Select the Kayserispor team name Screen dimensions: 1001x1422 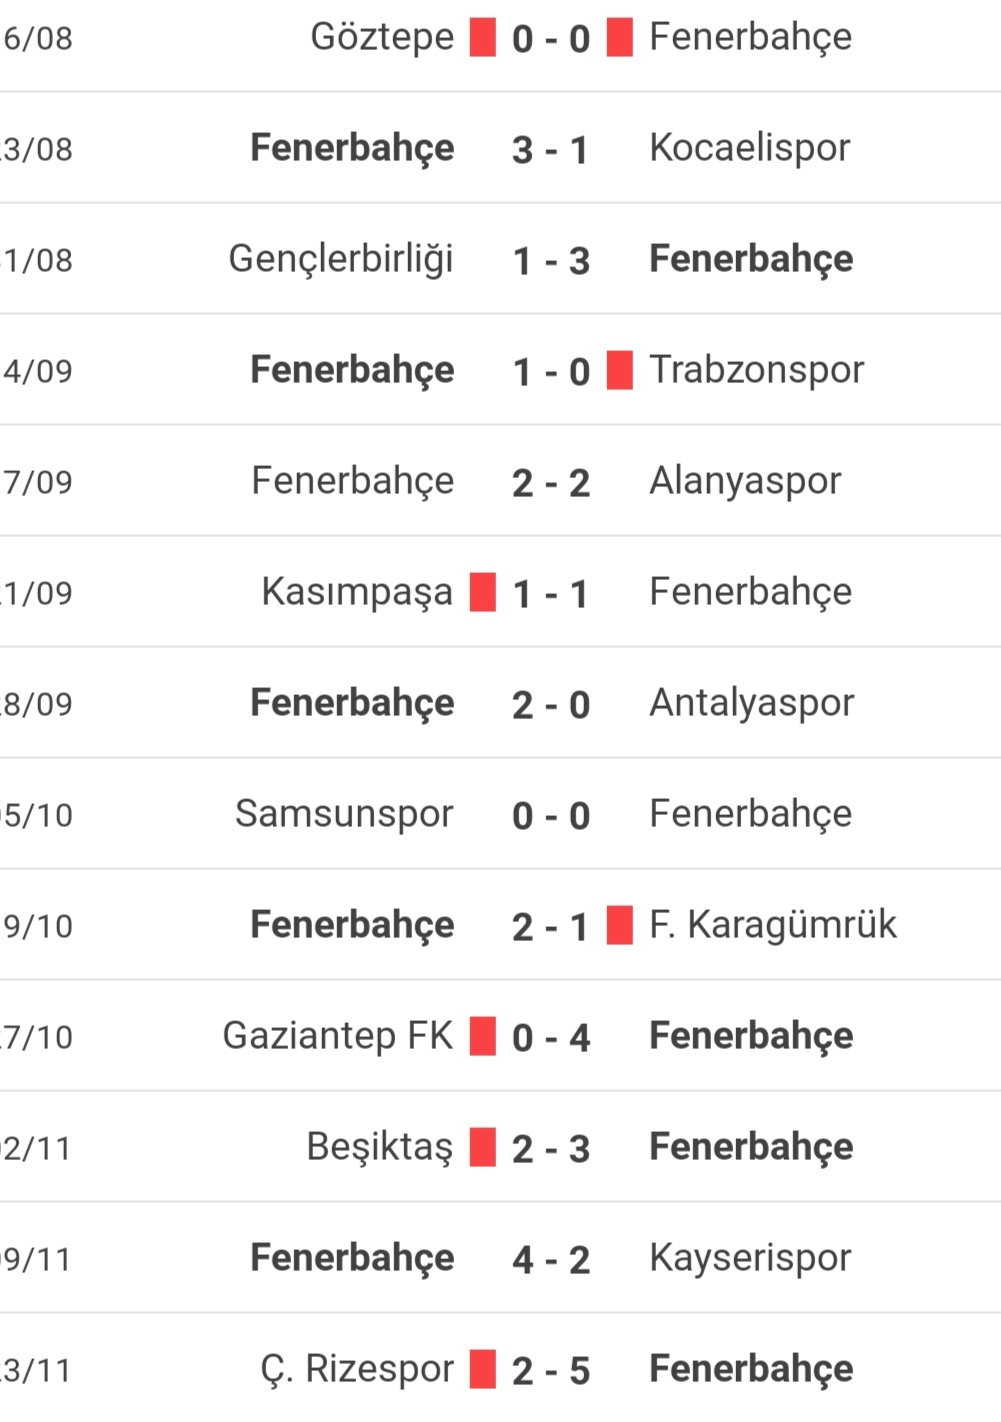click(x=750, y=1258)
